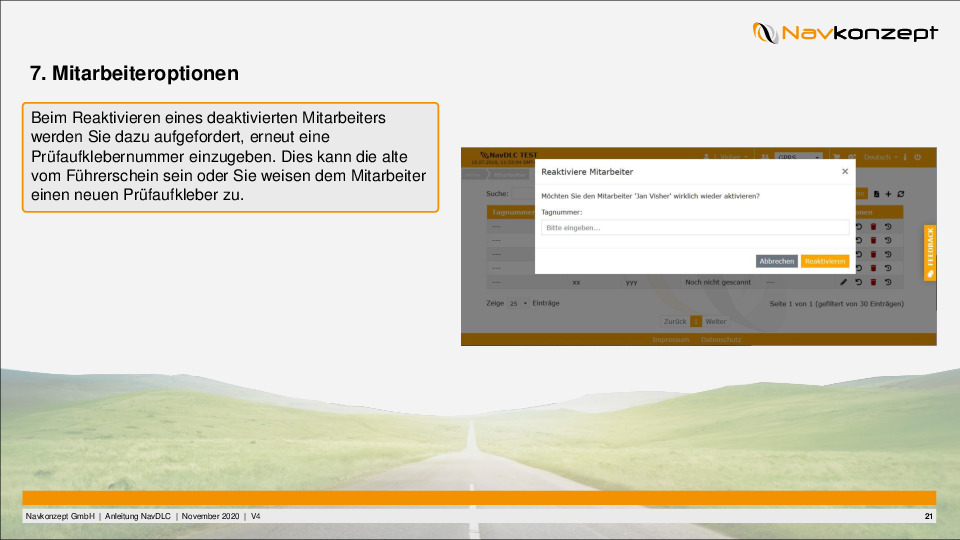Click slide page number 21

coord(929,516)
